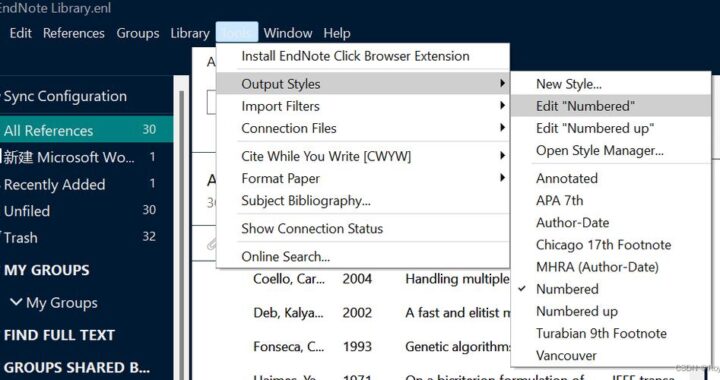Select the Deb, Kalya... 2002 reference
The width and height of the screenshot is (720, 380).
288,313
